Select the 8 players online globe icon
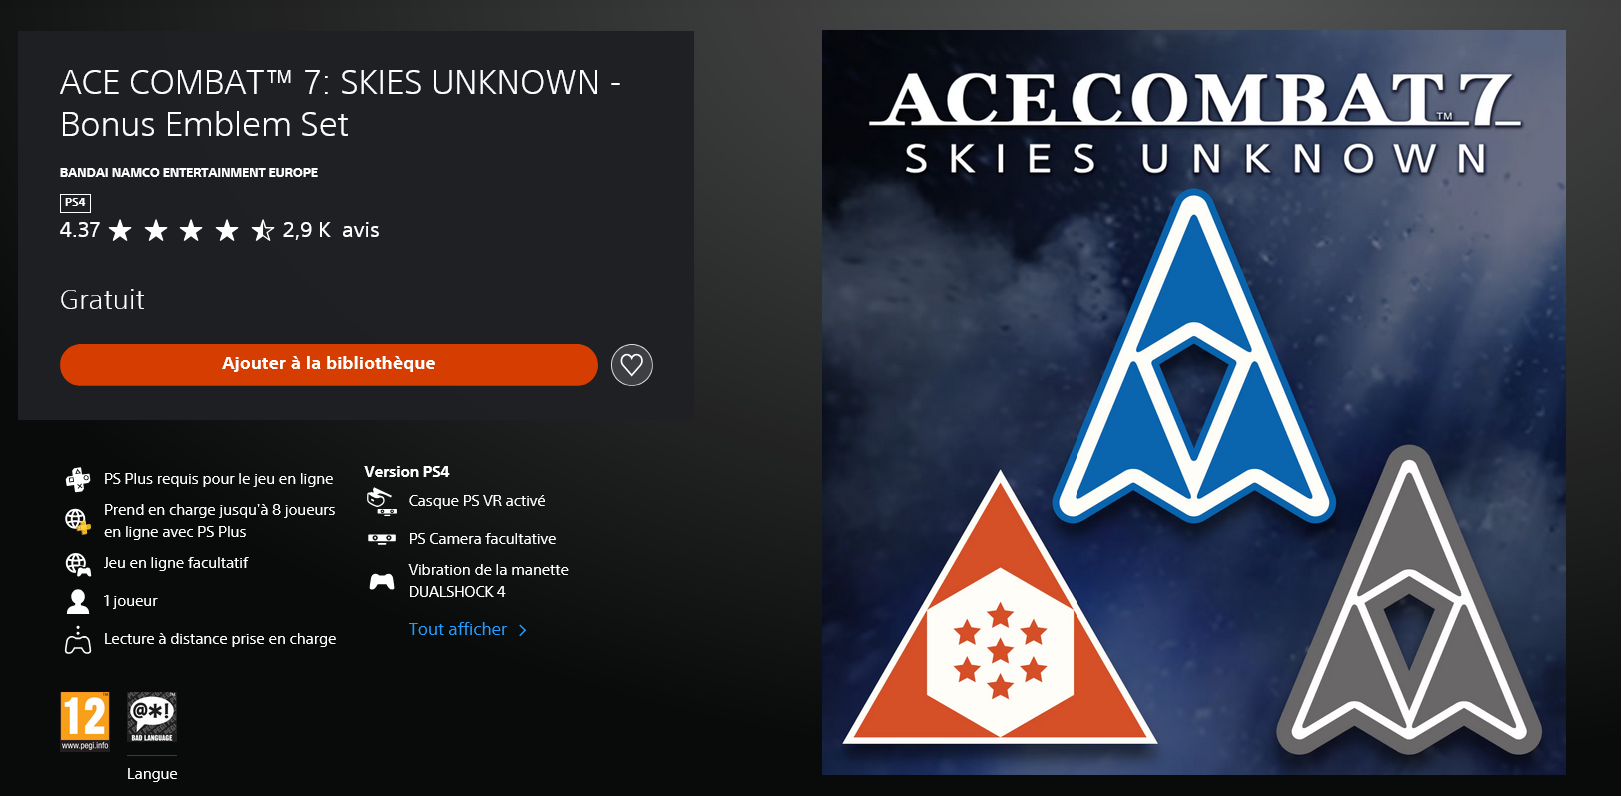The image size is (1622, 796). (78, 521)
